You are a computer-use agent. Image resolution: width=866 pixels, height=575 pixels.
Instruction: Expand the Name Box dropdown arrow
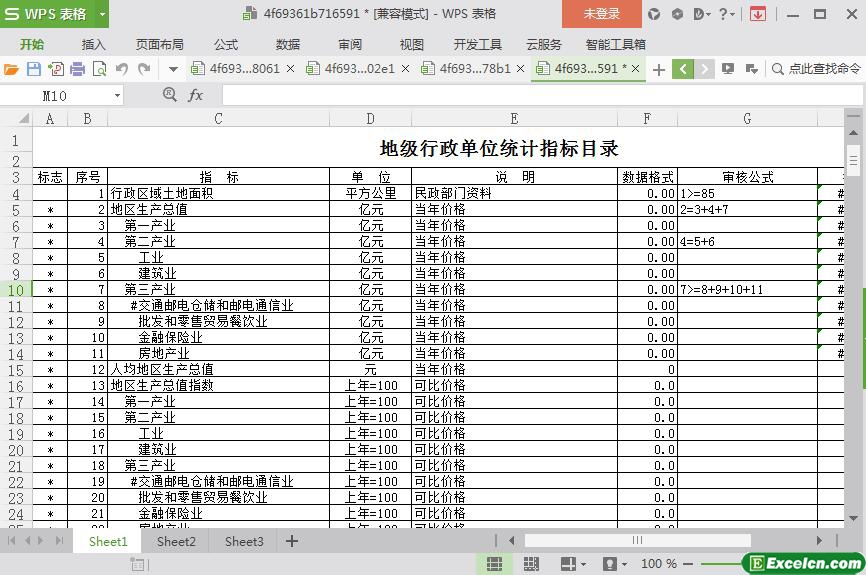tap(117, 96)
